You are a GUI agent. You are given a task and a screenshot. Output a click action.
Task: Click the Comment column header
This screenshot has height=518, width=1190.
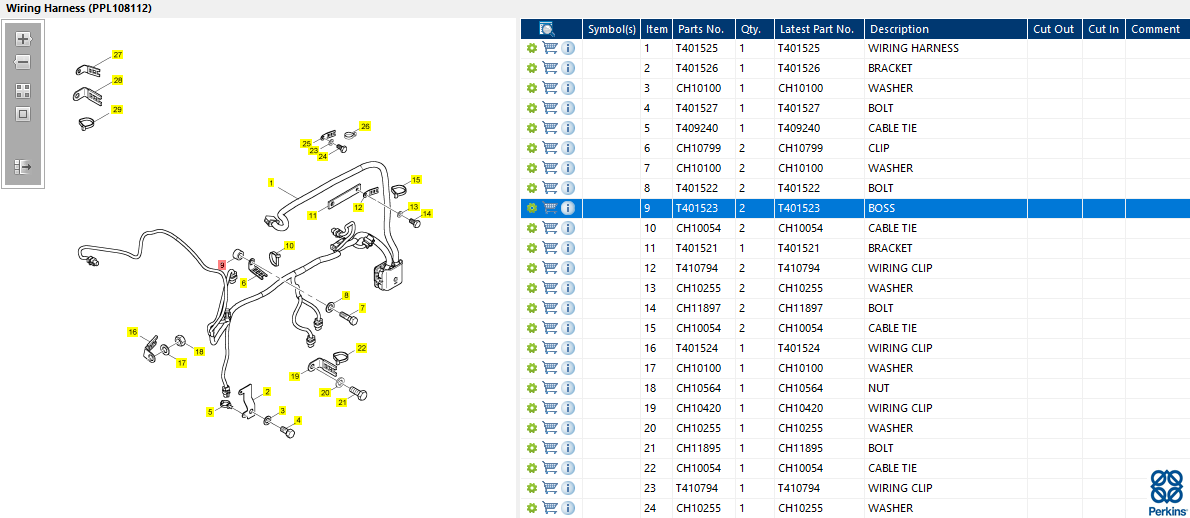point(1157,29)
